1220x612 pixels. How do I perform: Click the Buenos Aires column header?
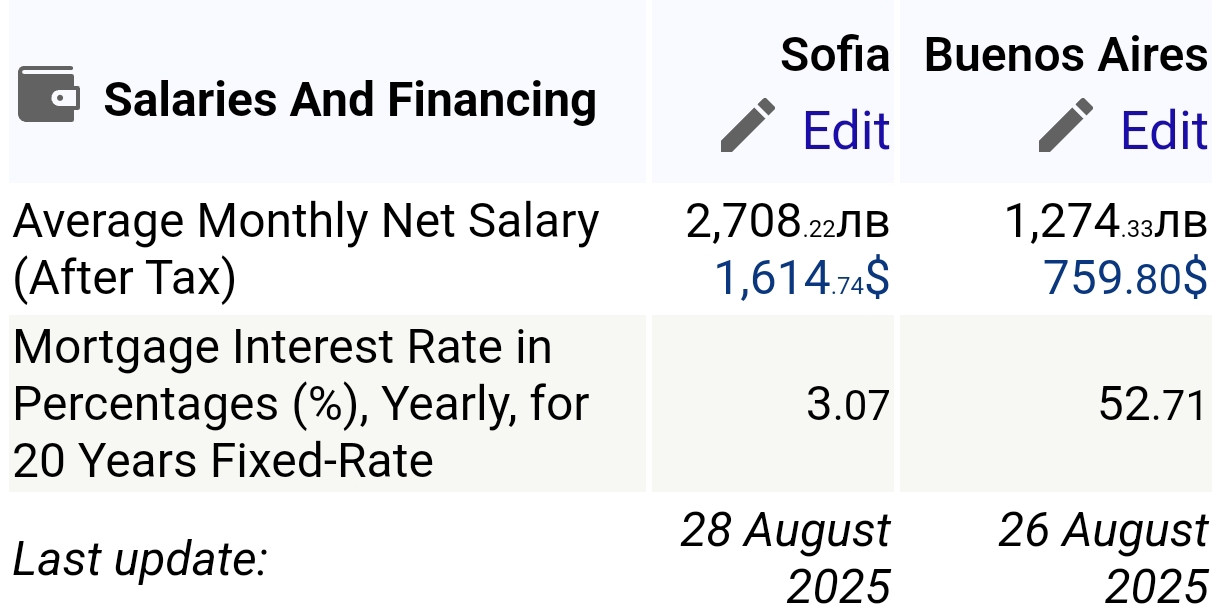(x=1066, y=55)
